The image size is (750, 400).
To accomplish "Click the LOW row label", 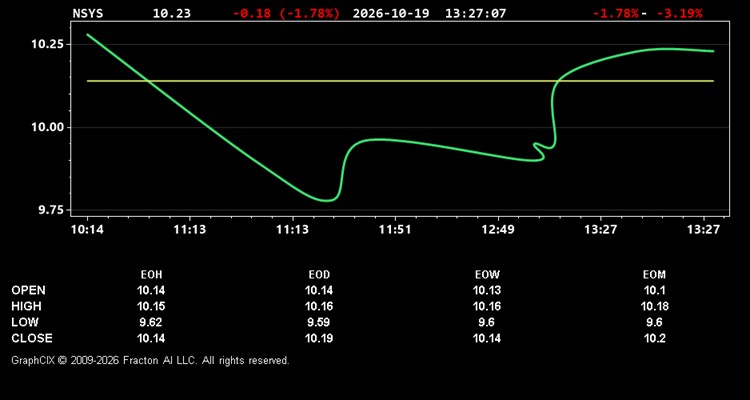I will coord(25,322).
